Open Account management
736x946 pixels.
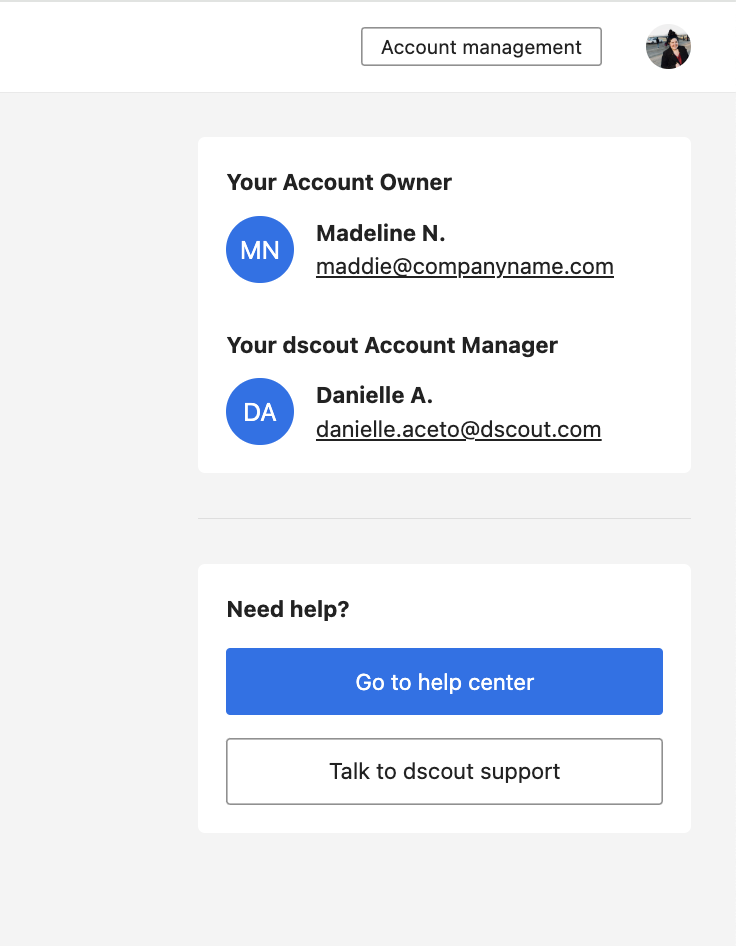pyautogui.click(x=481, y=46)
